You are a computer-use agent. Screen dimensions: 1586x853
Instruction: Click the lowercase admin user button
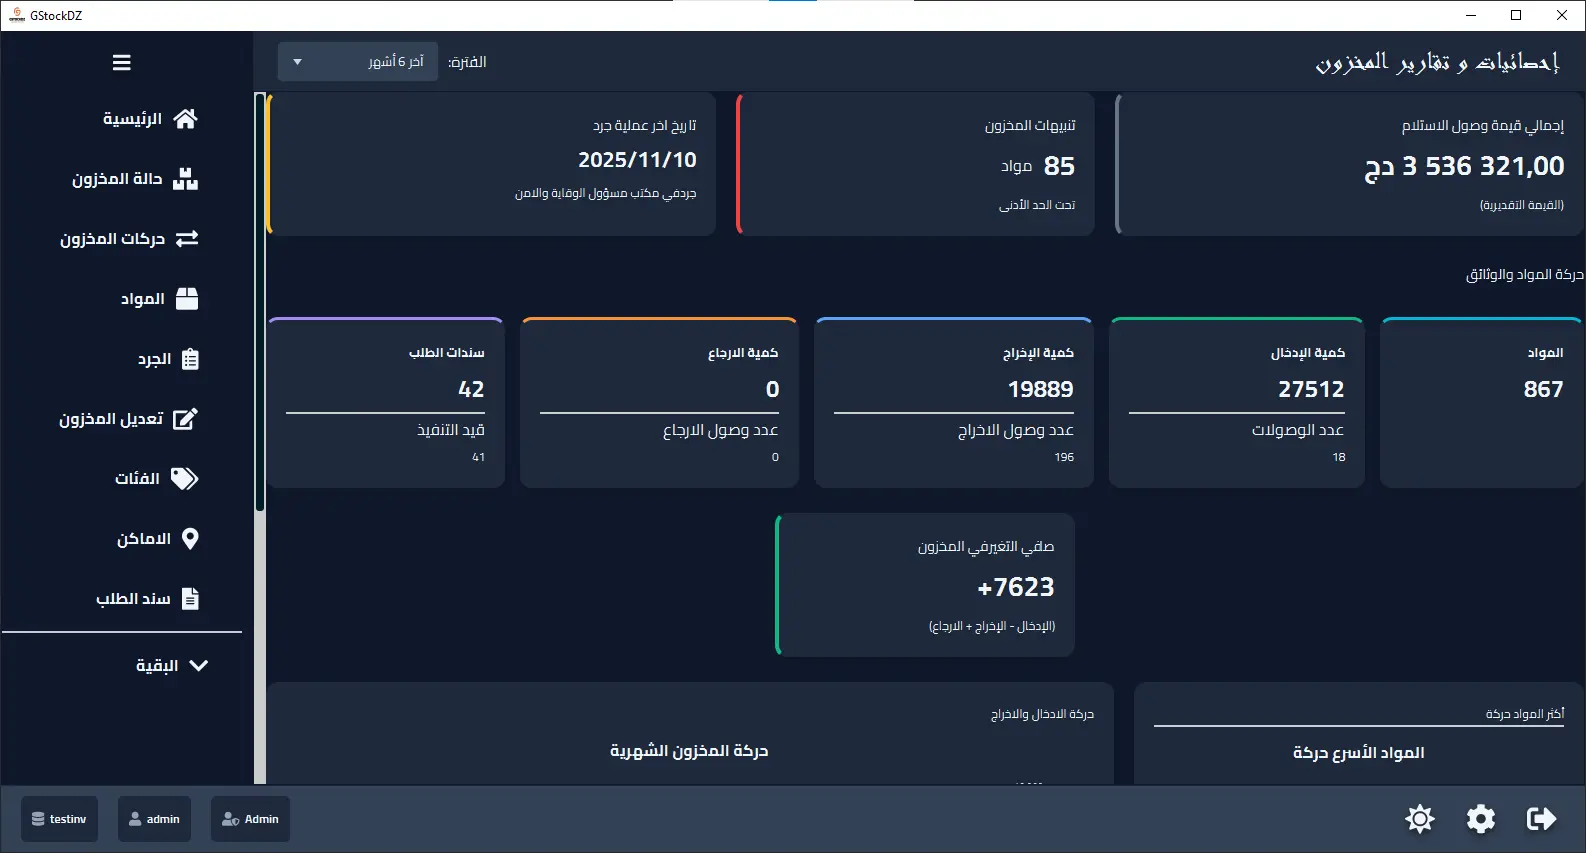point(154,819)
